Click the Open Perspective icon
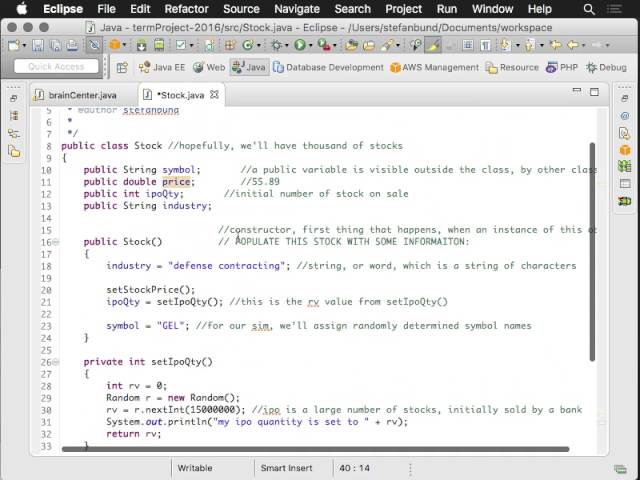 [x=122, y=67]
